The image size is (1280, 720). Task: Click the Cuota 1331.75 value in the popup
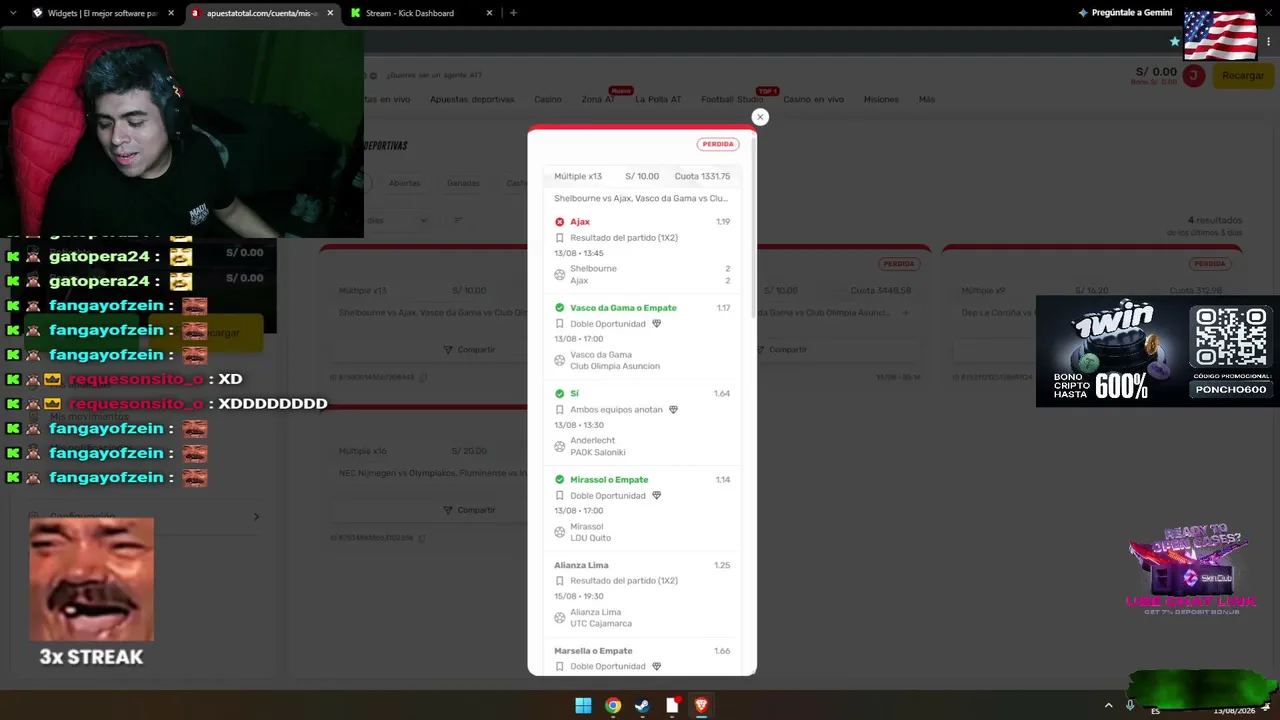click(702, 176)
